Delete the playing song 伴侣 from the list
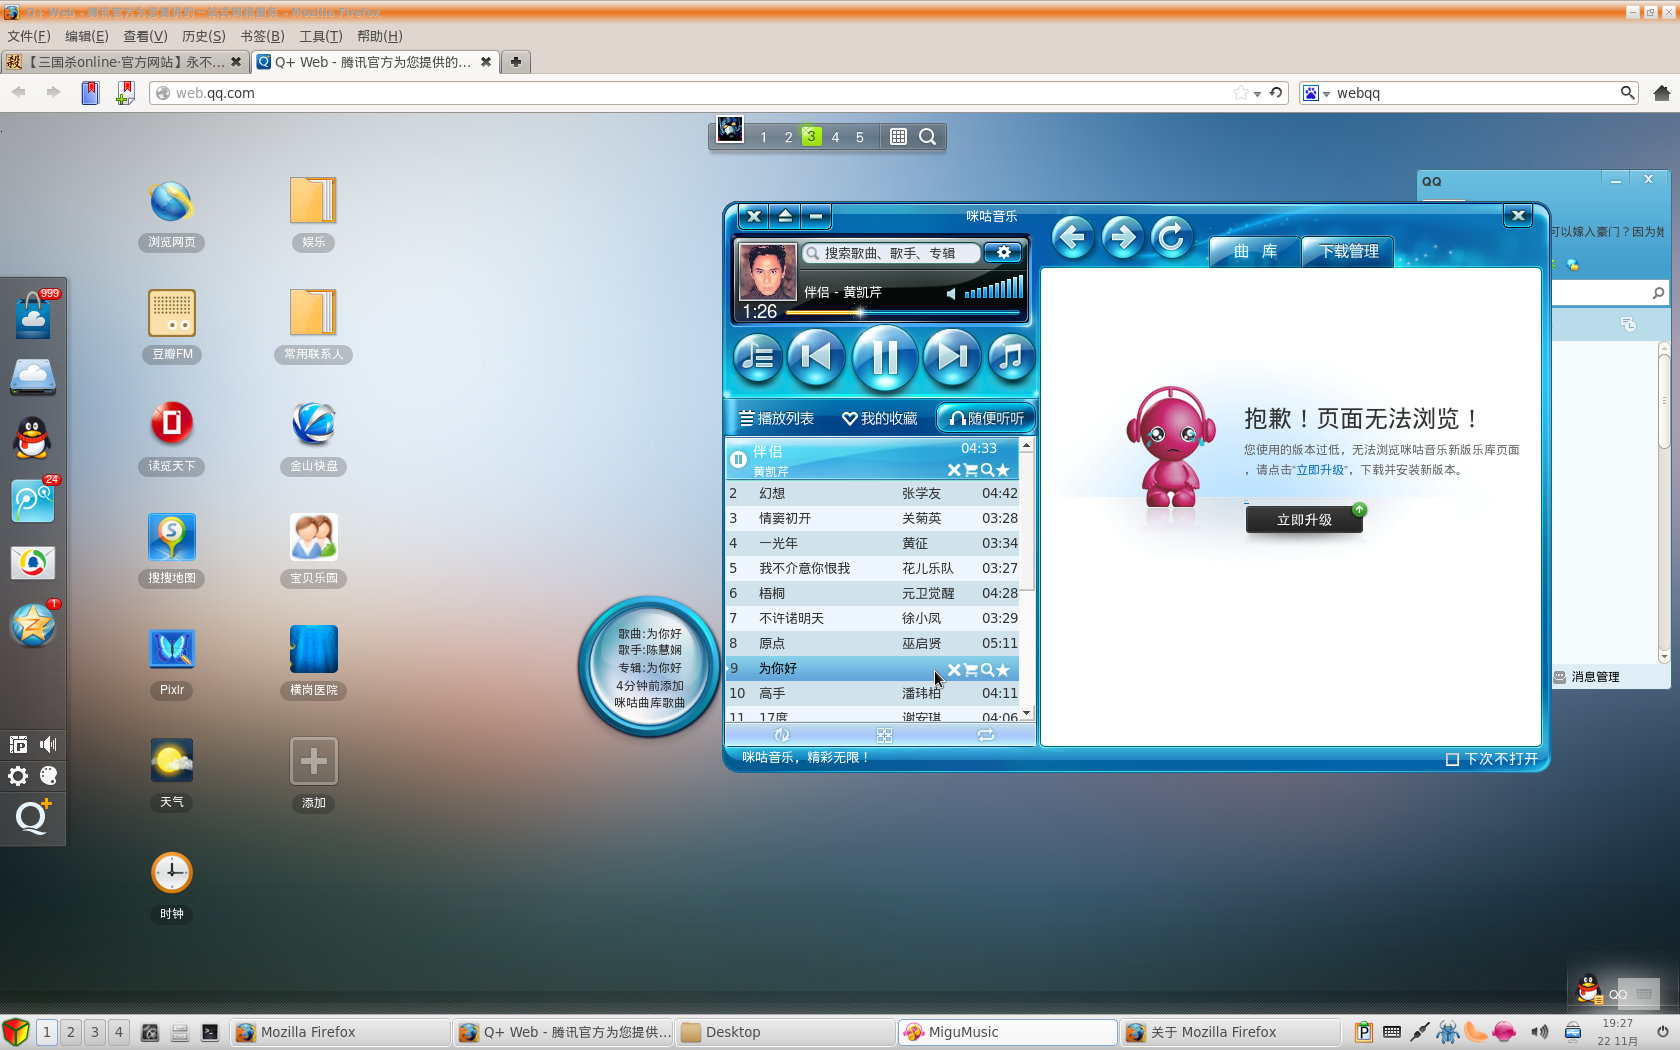Image resolution: width=1680 pixels, height=1050 pixels. (x=953, y=470)
